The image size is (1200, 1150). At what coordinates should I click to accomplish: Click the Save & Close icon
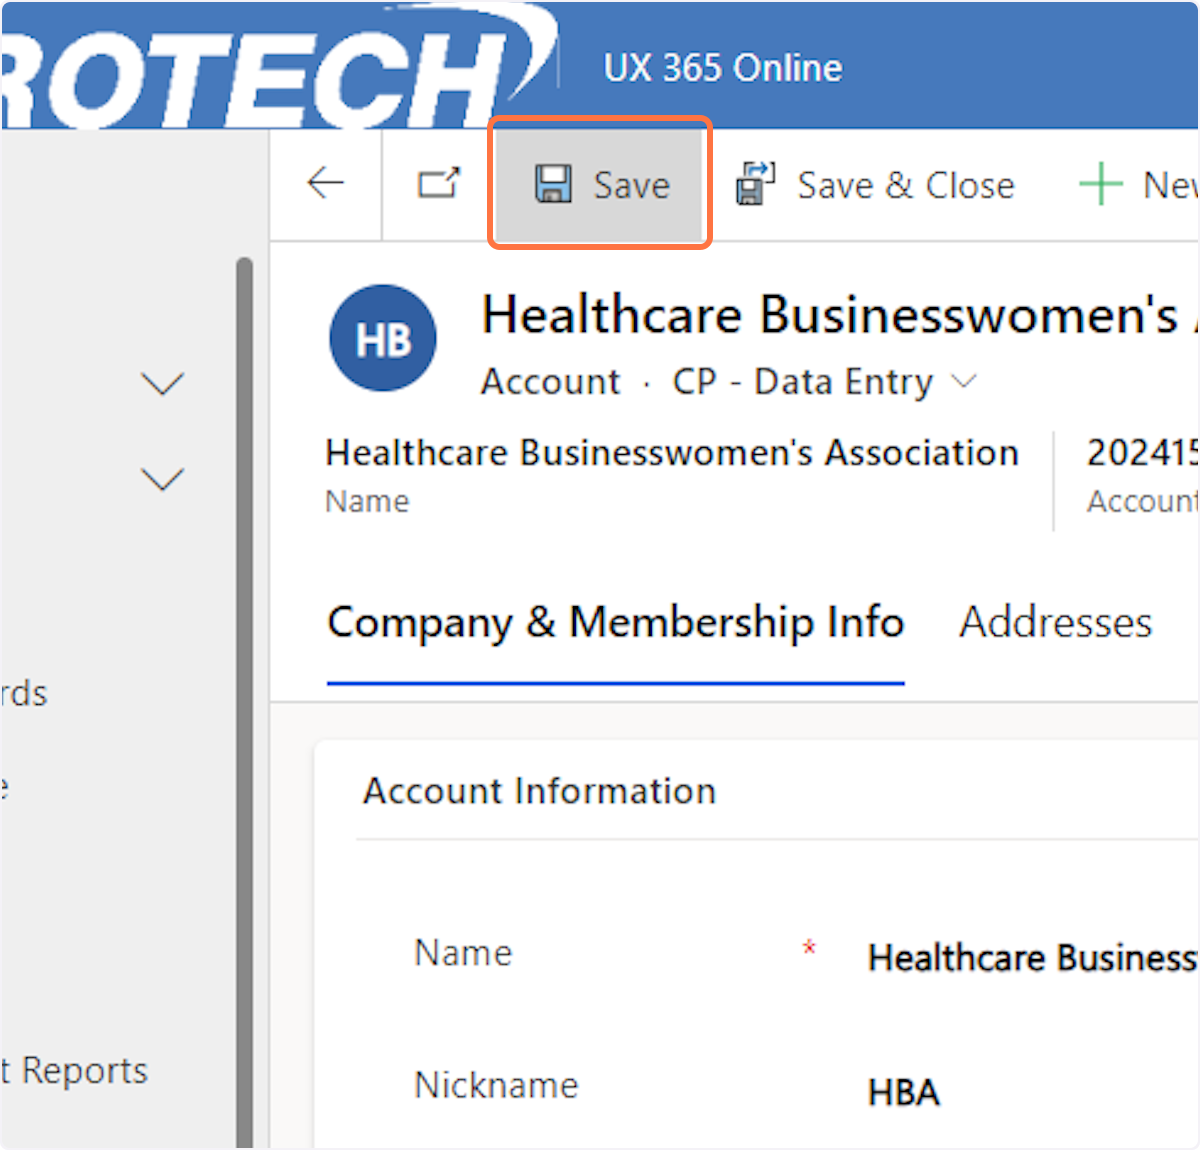click(756, 185)
